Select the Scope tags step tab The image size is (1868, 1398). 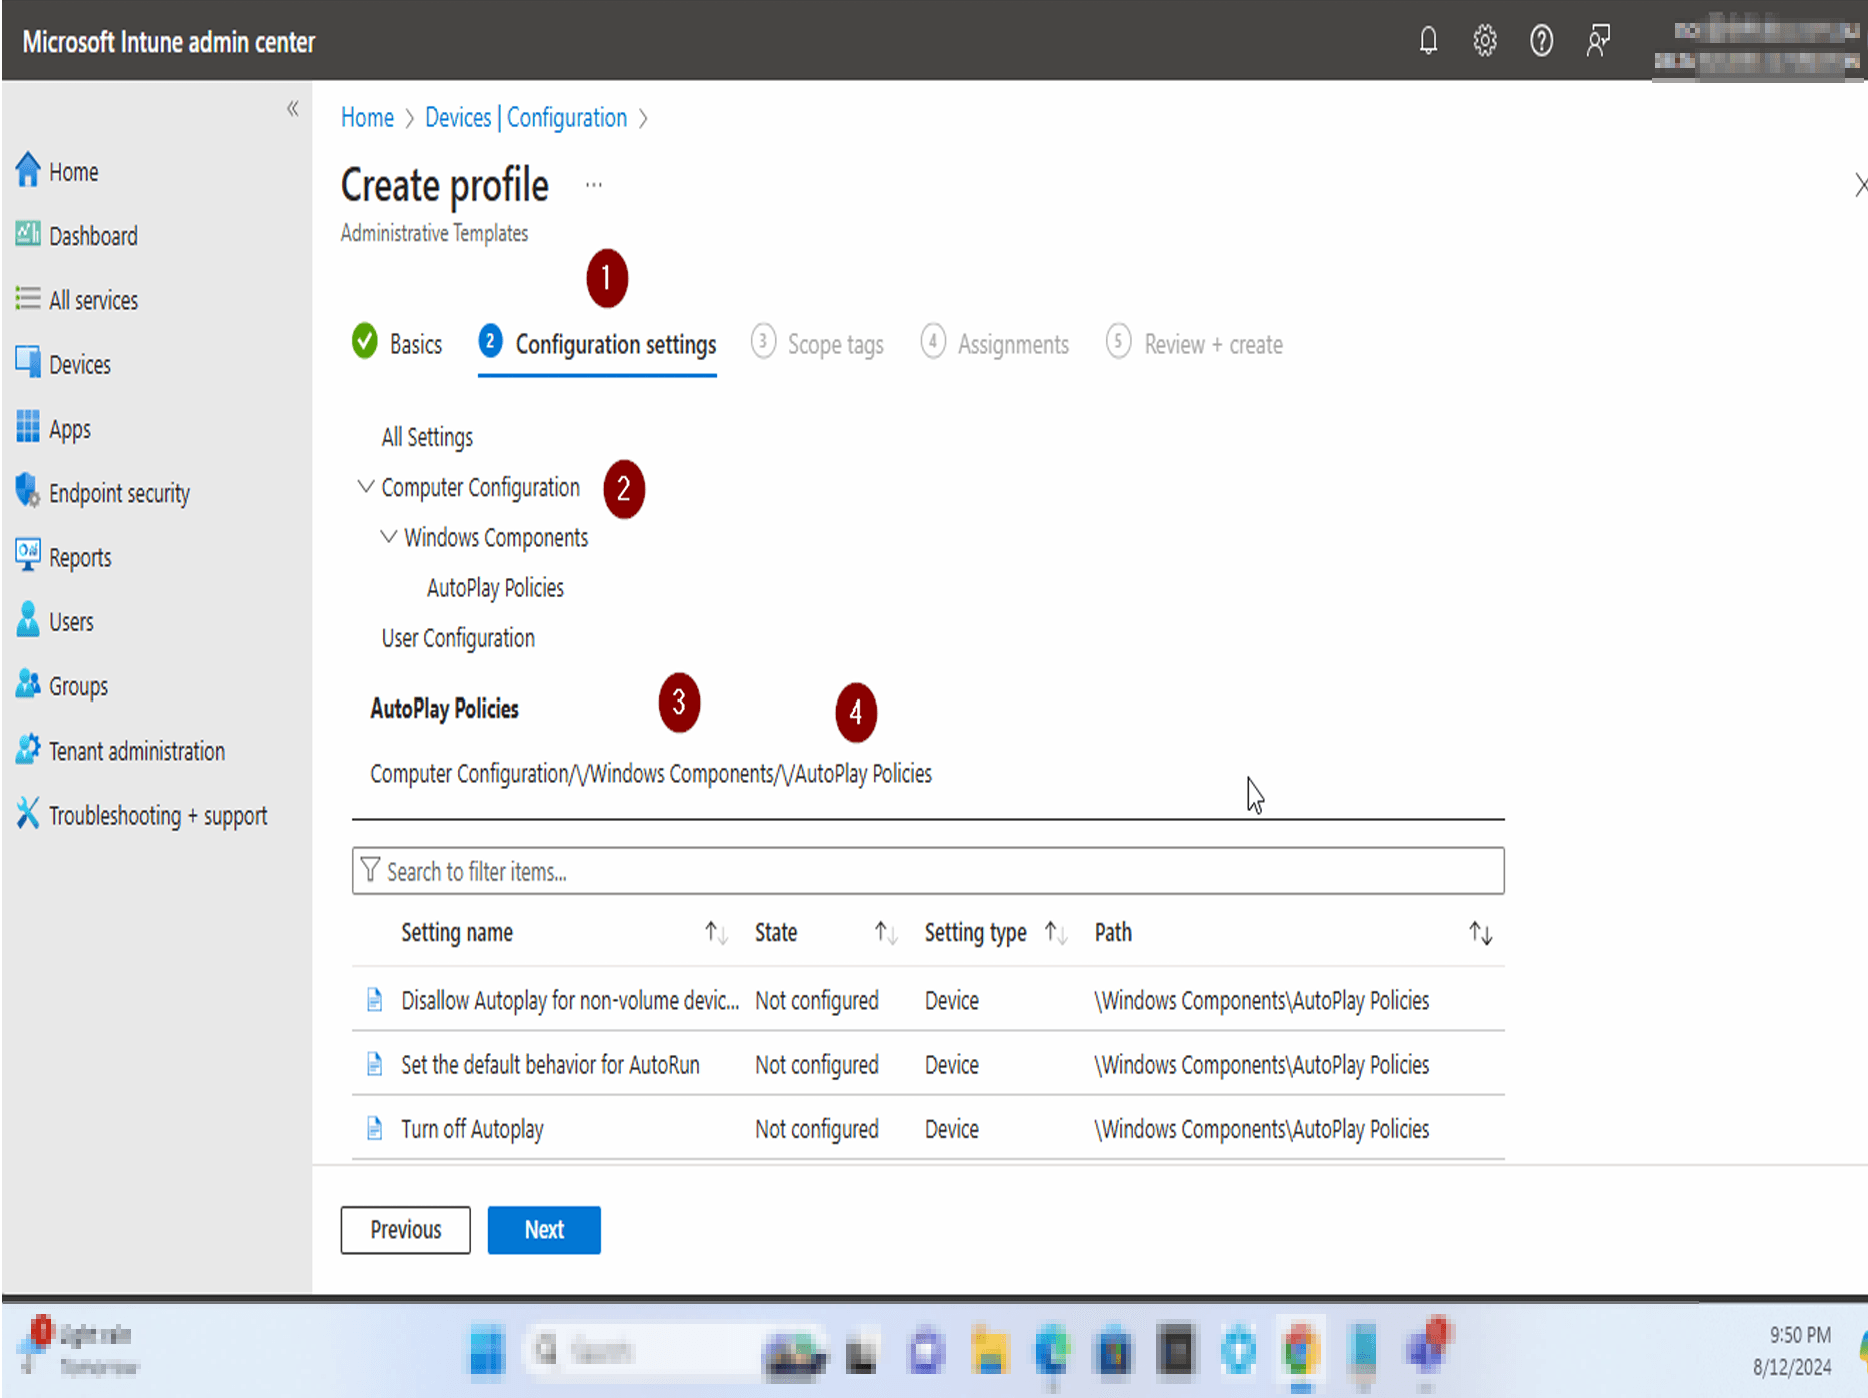pos(818,343)
